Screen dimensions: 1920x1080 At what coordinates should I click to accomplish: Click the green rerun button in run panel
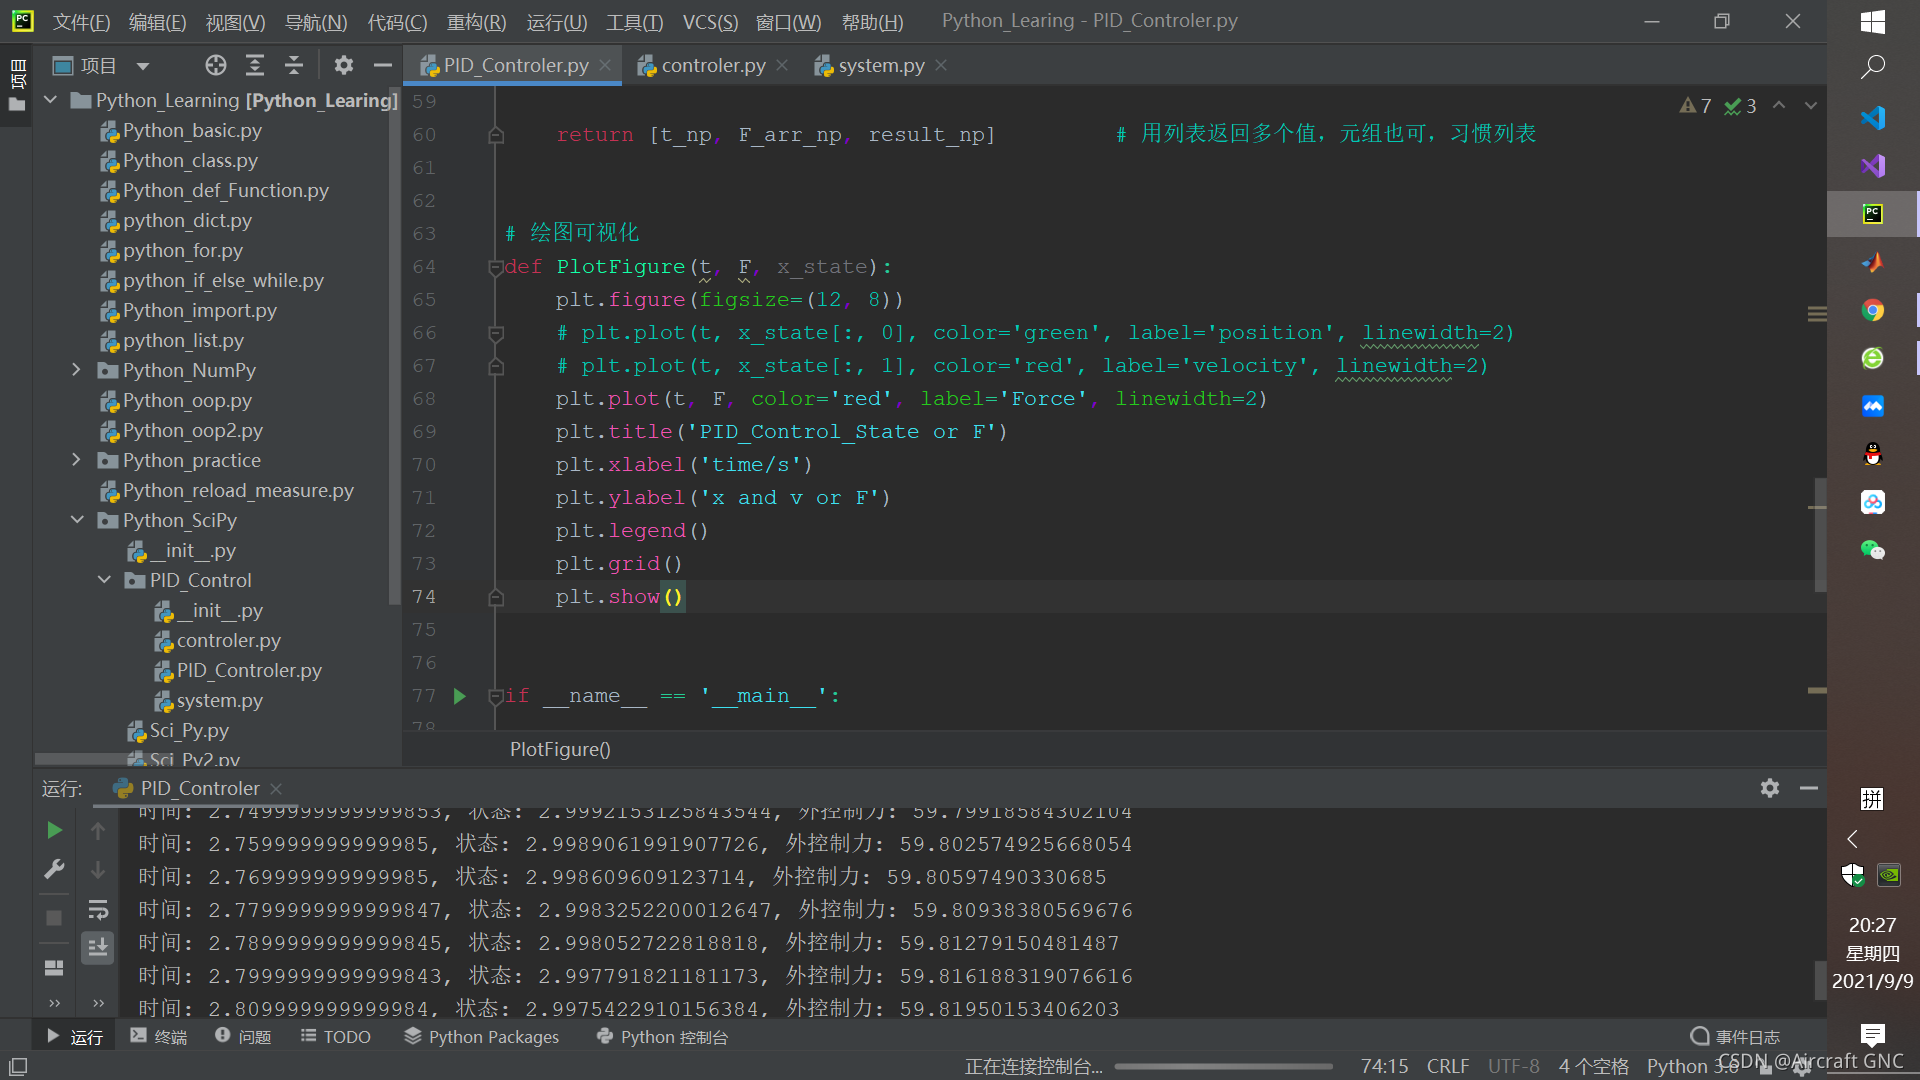click(54, 830)
